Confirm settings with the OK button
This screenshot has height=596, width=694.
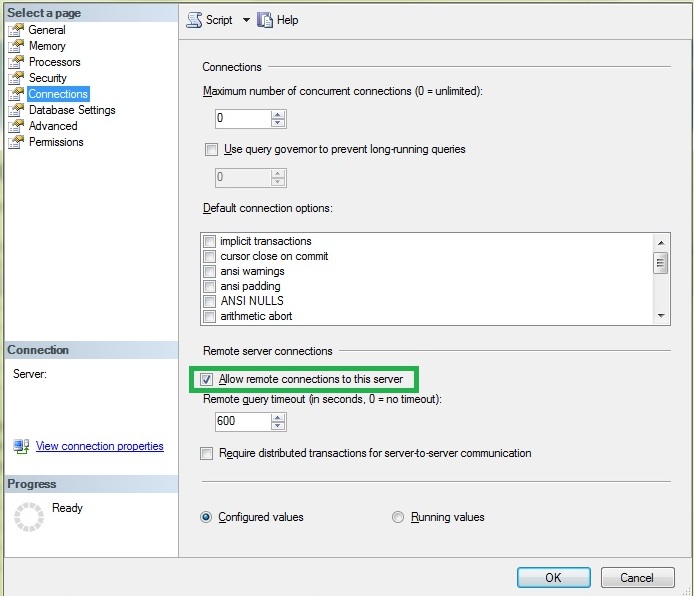553,577
